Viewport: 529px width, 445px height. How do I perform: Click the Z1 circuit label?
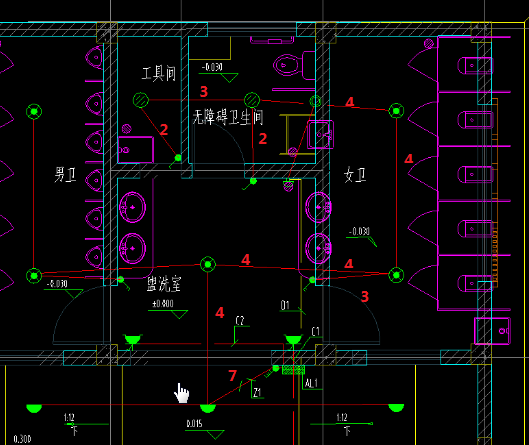[257, 393]
